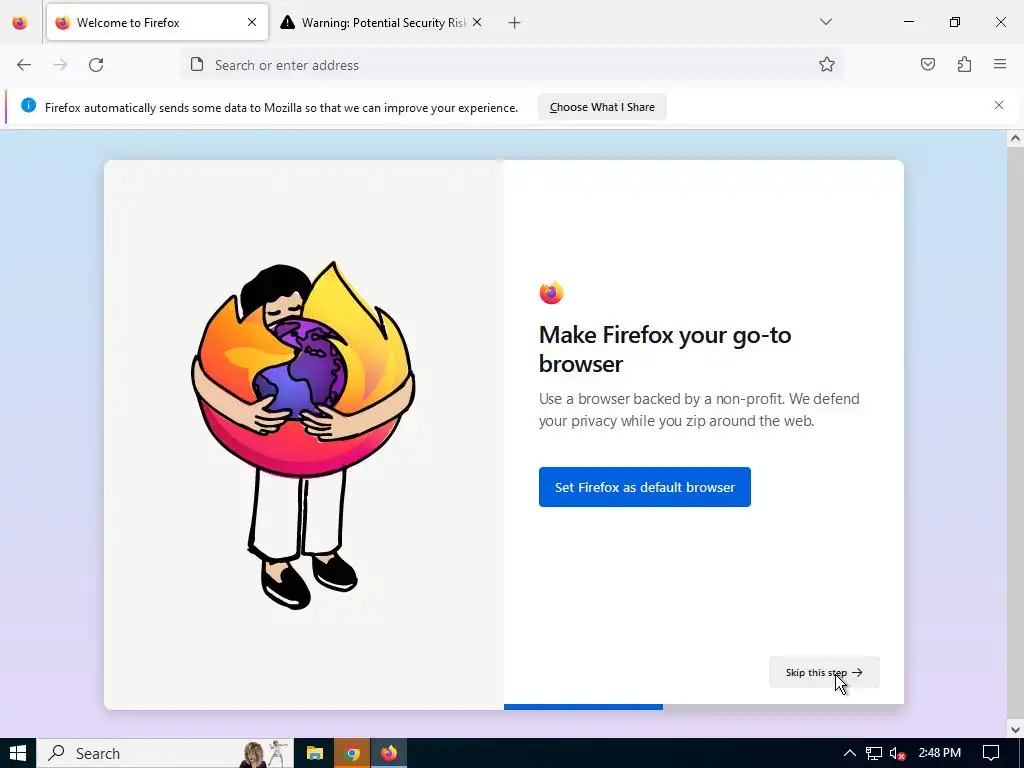This screenshot has height=768, width=1024.
Task: Click the Firefox logo above the heading
Action: click(551, 293)
